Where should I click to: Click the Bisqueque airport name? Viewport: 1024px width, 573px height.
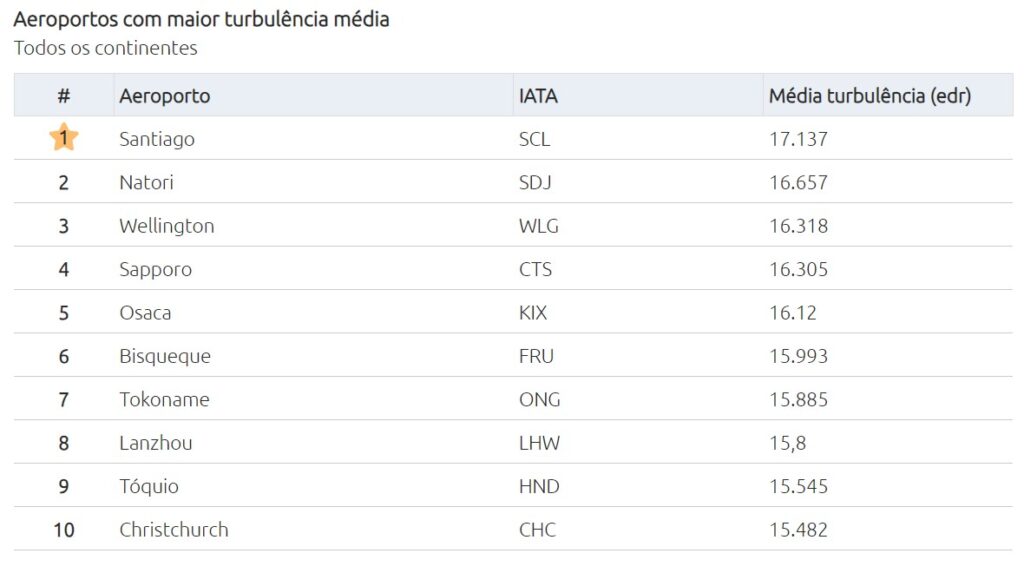pyautogui.click(x=165, y=356)
